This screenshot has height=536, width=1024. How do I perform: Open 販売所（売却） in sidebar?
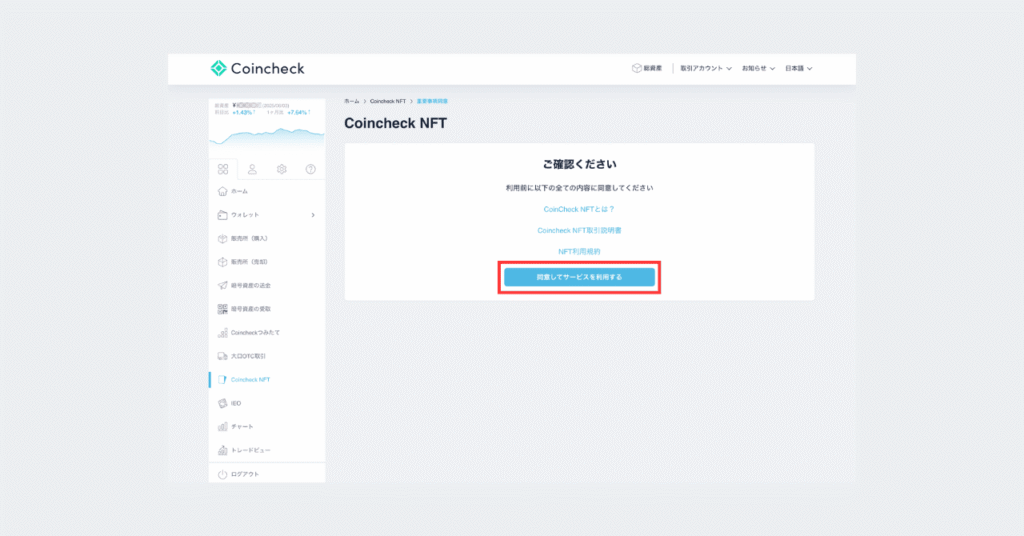266,262
